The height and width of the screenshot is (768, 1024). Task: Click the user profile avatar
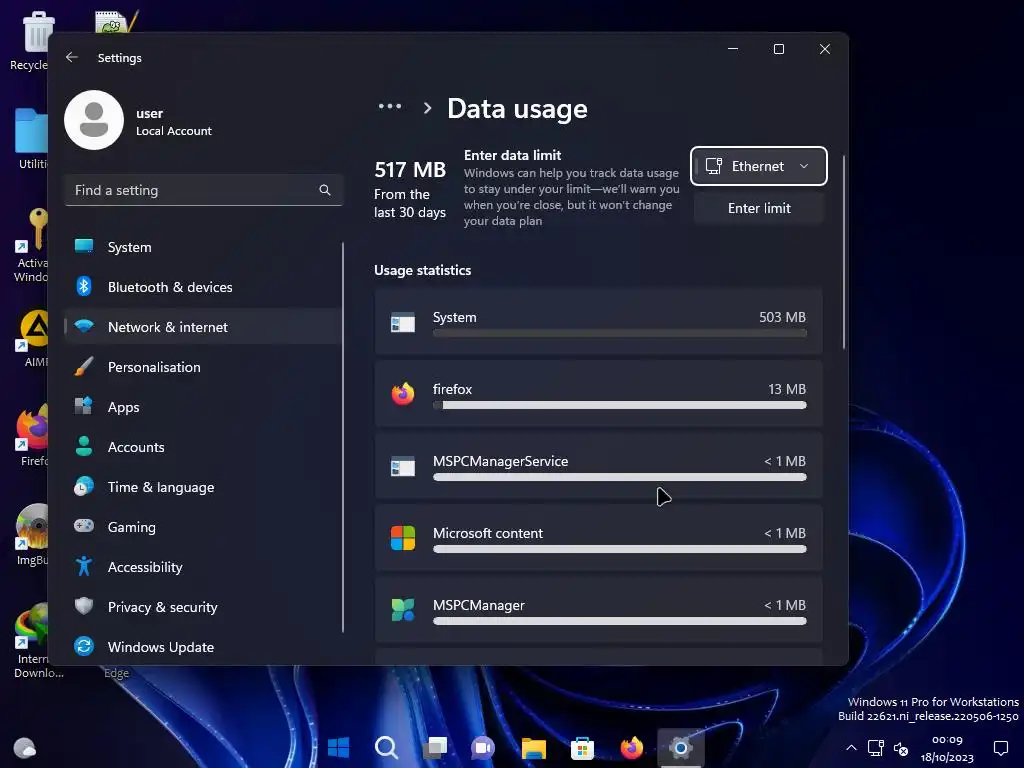pos(94,120)
